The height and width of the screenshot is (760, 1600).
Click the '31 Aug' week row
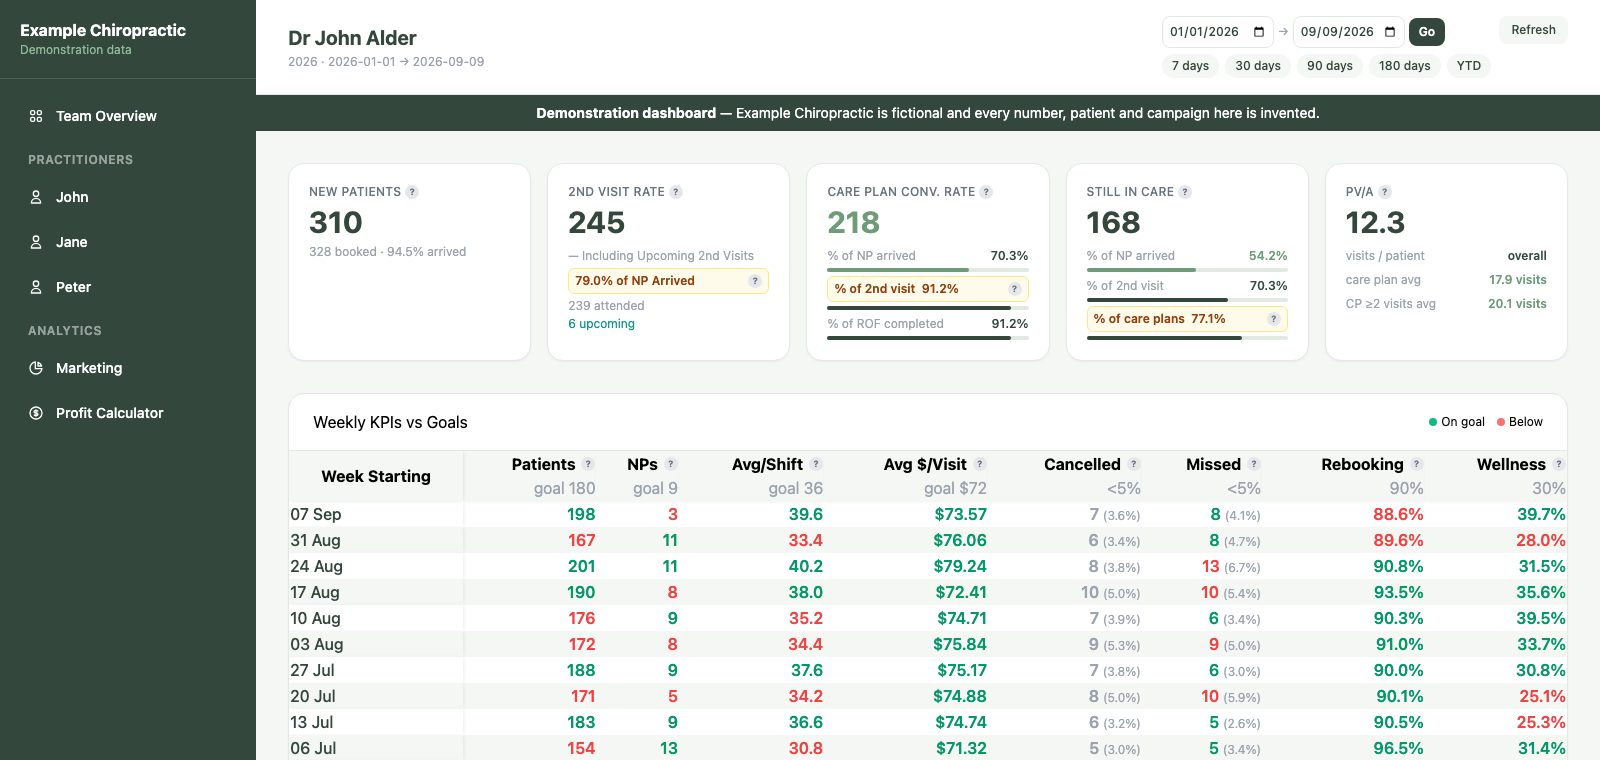point(928,540)
